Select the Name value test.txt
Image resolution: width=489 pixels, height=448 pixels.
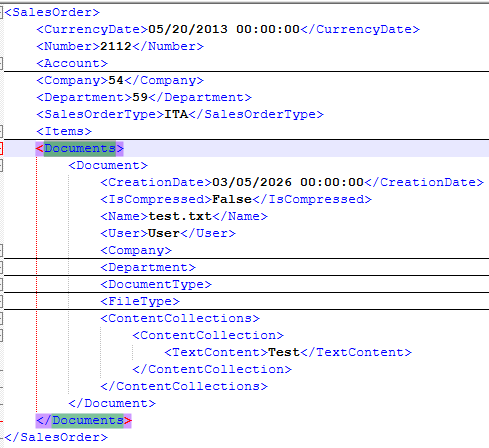click(180, 216)
